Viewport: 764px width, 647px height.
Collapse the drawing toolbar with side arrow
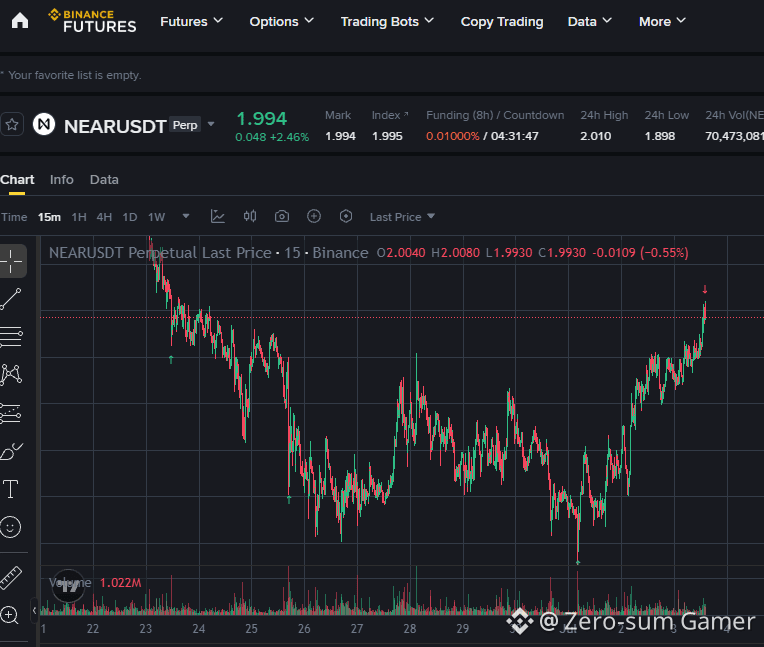coord(34,610)
